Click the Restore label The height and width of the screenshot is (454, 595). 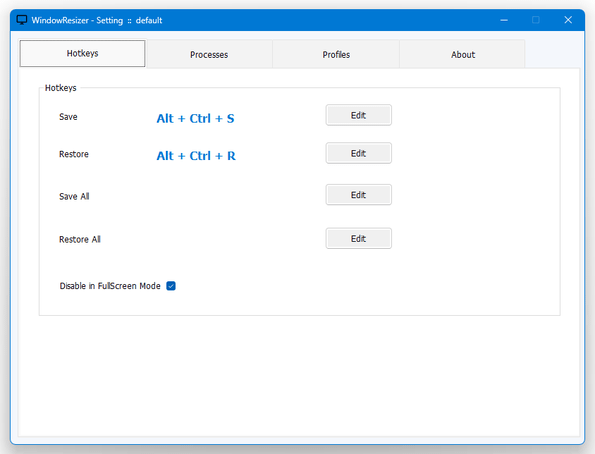tap(74, 154)
